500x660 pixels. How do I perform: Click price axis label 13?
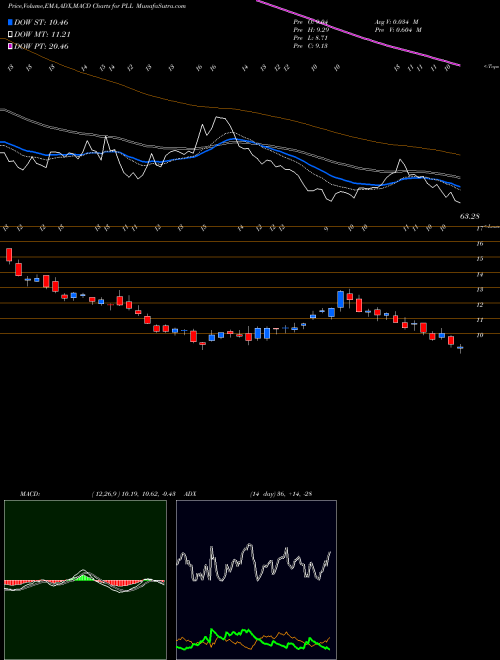click(479, 290)
